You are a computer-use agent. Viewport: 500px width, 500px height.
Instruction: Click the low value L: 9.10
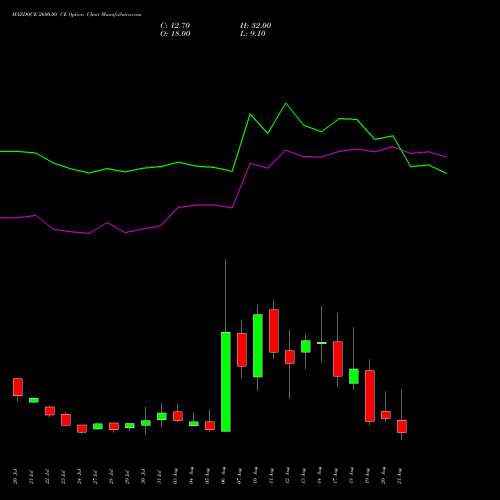[253, 34]
